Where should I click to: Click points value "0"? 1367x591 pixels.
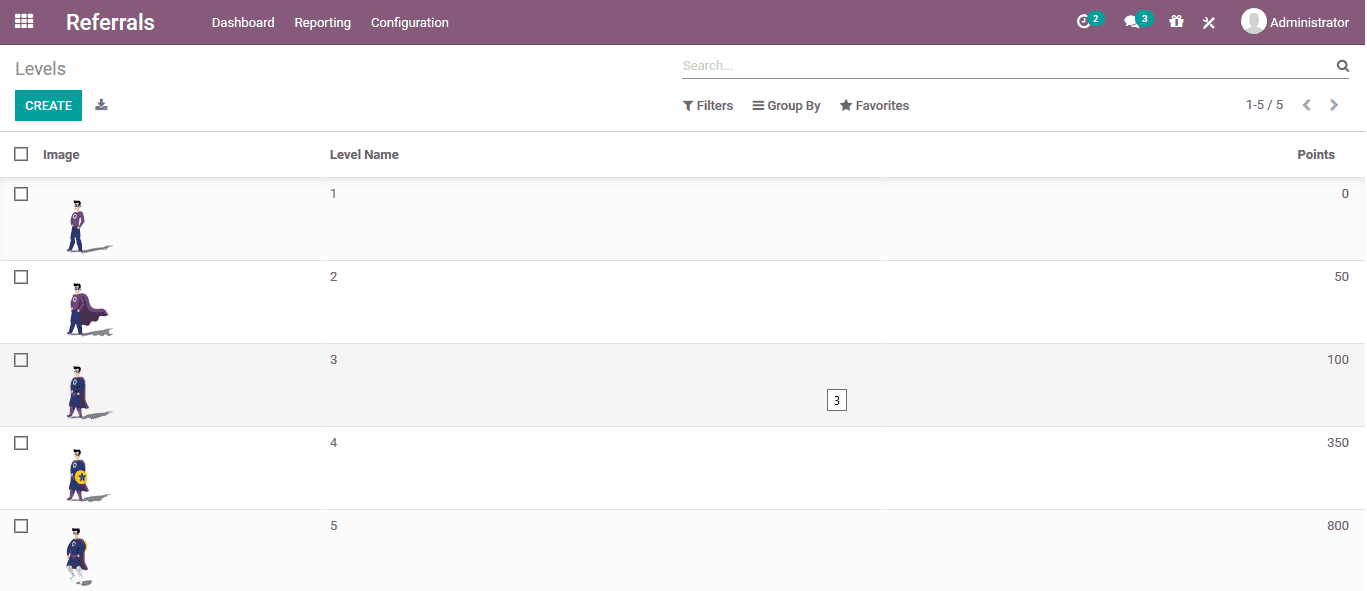pyautogui.click(x=1345, y=194)
